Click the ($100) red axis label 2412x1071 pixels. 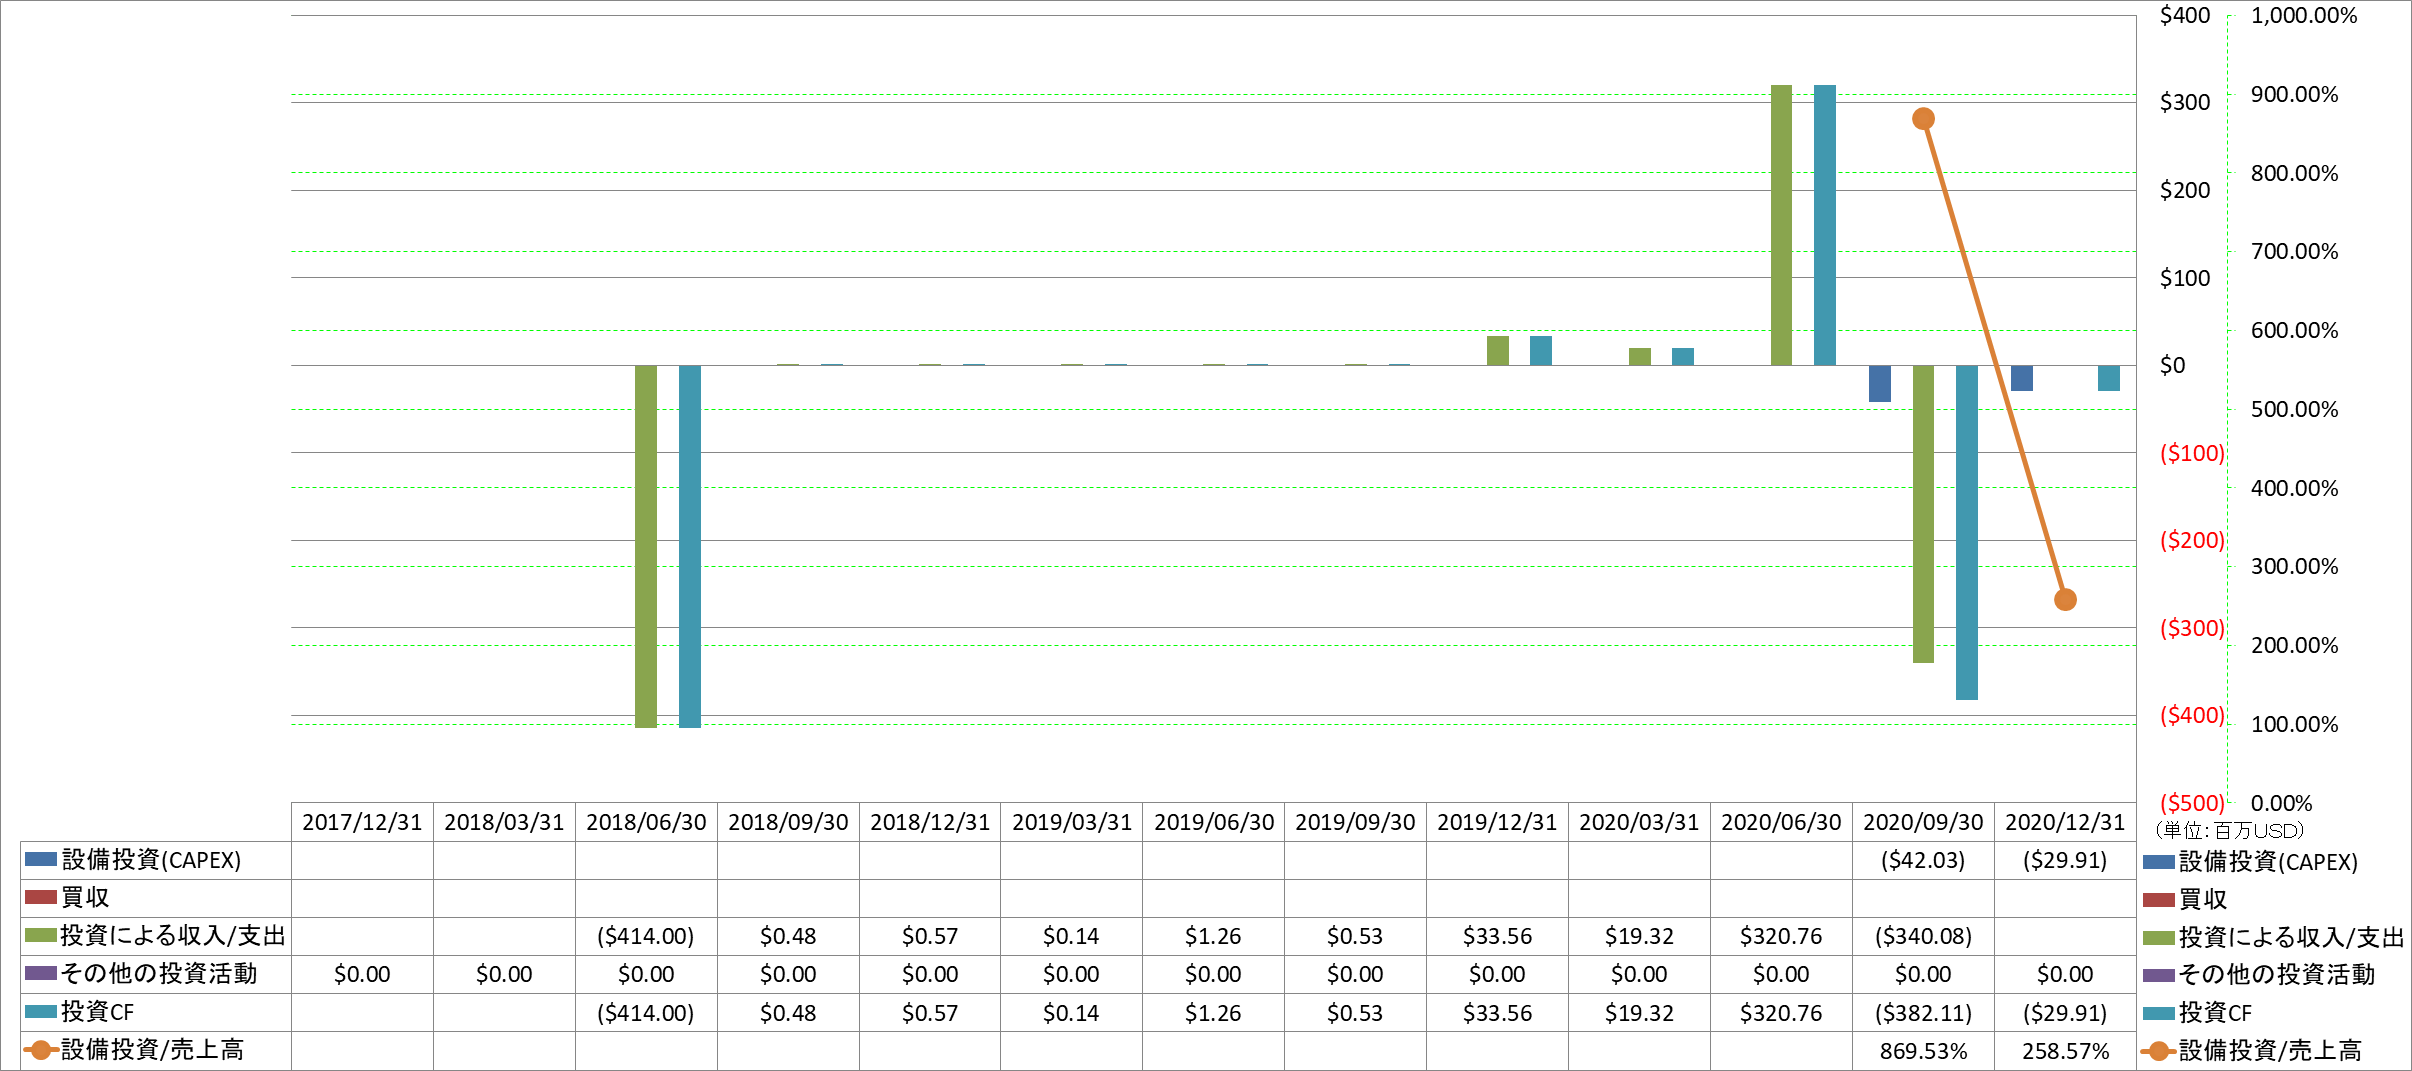tap(2193, 453)
